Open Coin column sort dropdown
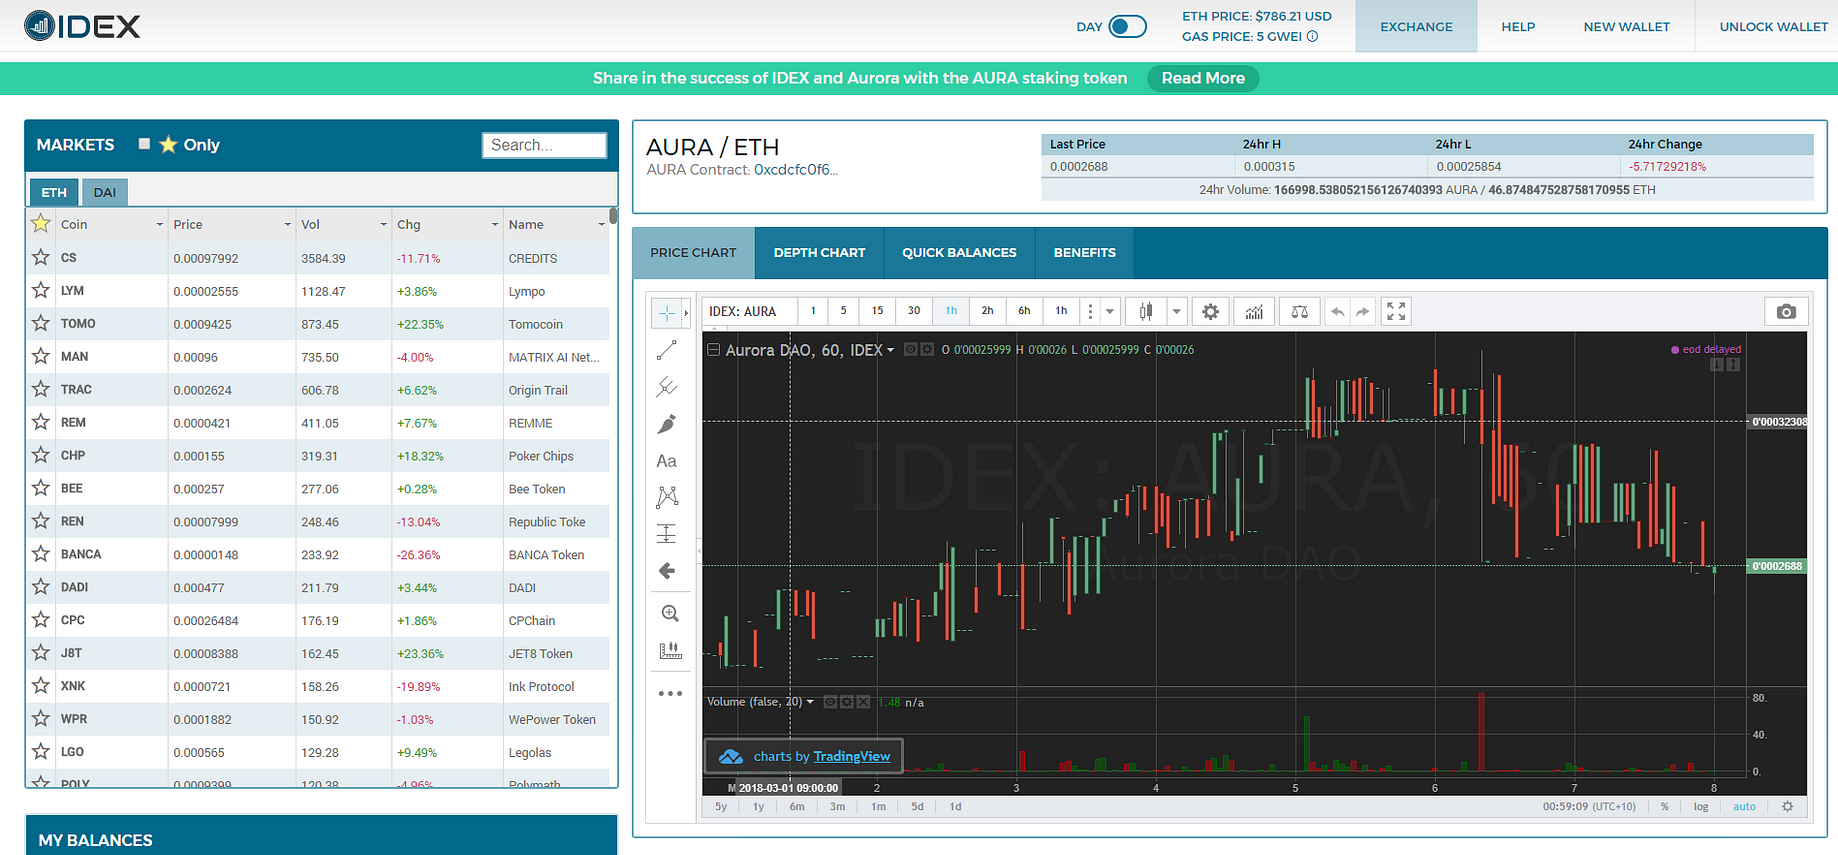 [x=160, y=225]
